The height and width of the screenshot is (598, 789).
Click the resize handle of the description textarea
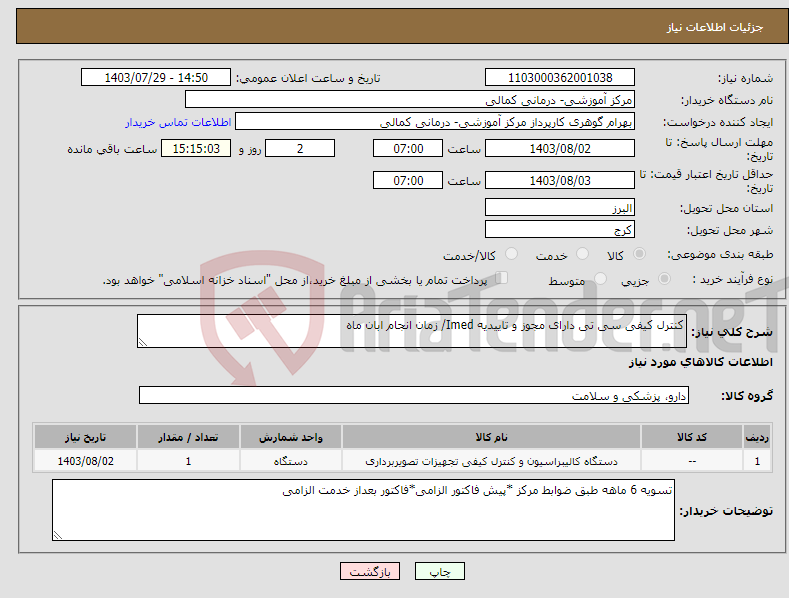[143, 342]
